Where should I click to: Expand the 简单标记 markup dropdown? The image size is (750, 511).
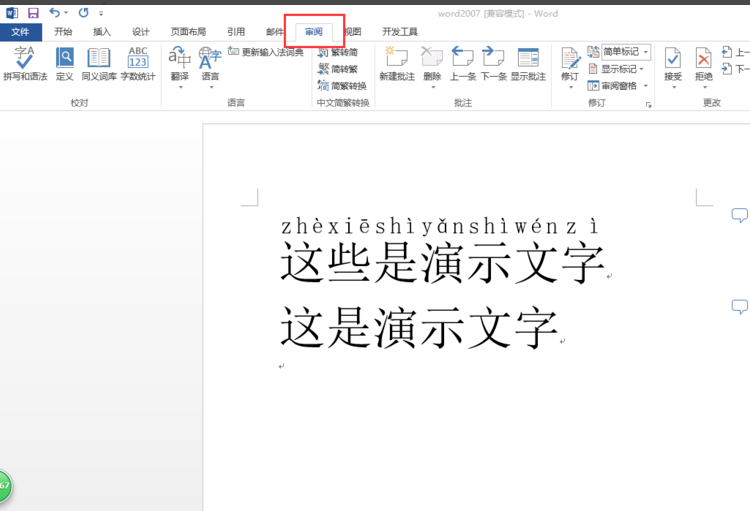click(626, 52)
